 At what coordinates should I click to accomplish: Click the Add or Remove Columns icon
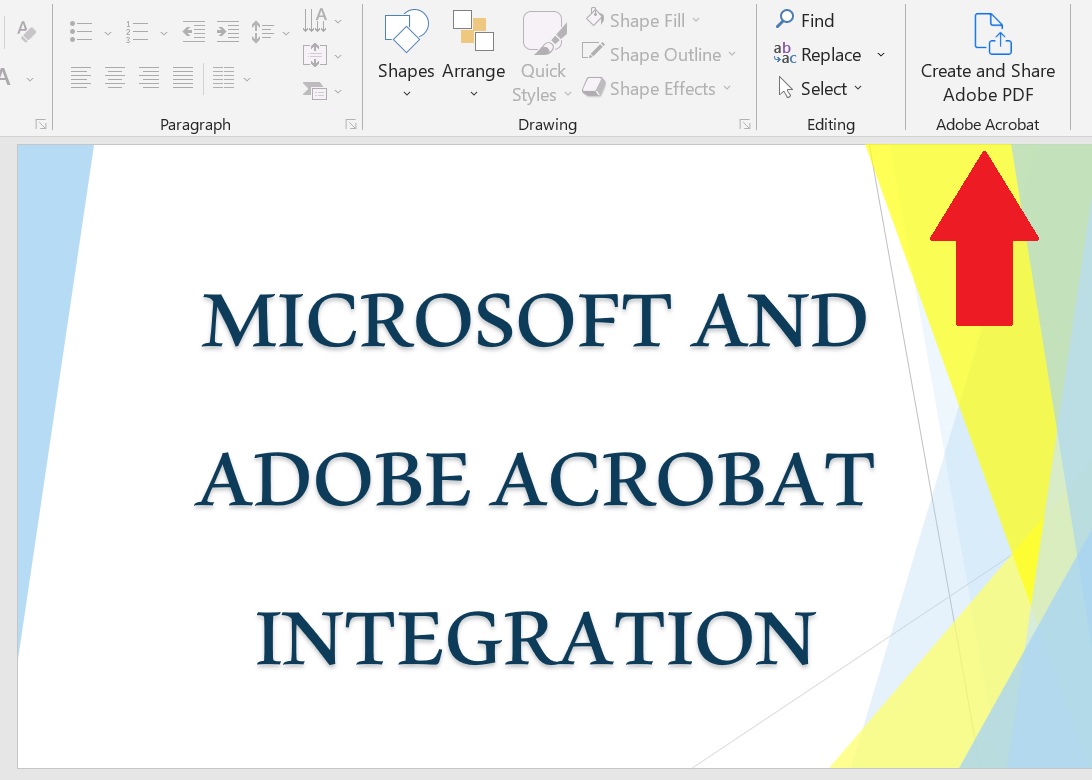point(223,77)
